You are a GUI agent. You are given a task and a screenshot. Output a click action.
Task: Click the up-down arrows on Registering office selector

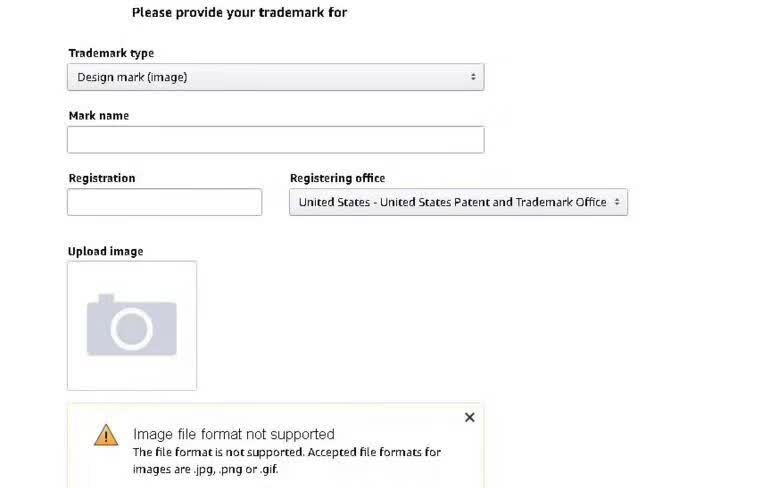pyautogui.click(x=617, y=202)
